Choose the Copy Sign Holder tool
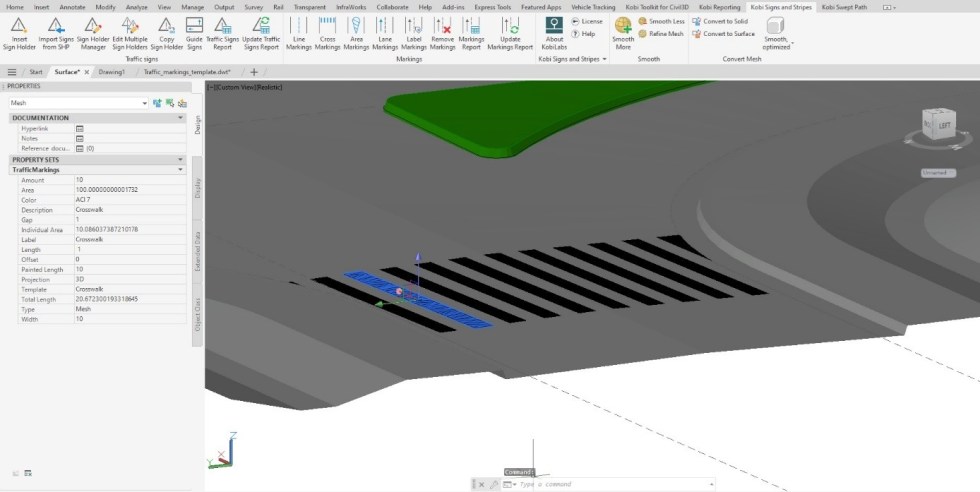The image size is (980, 492). (166, 34)
